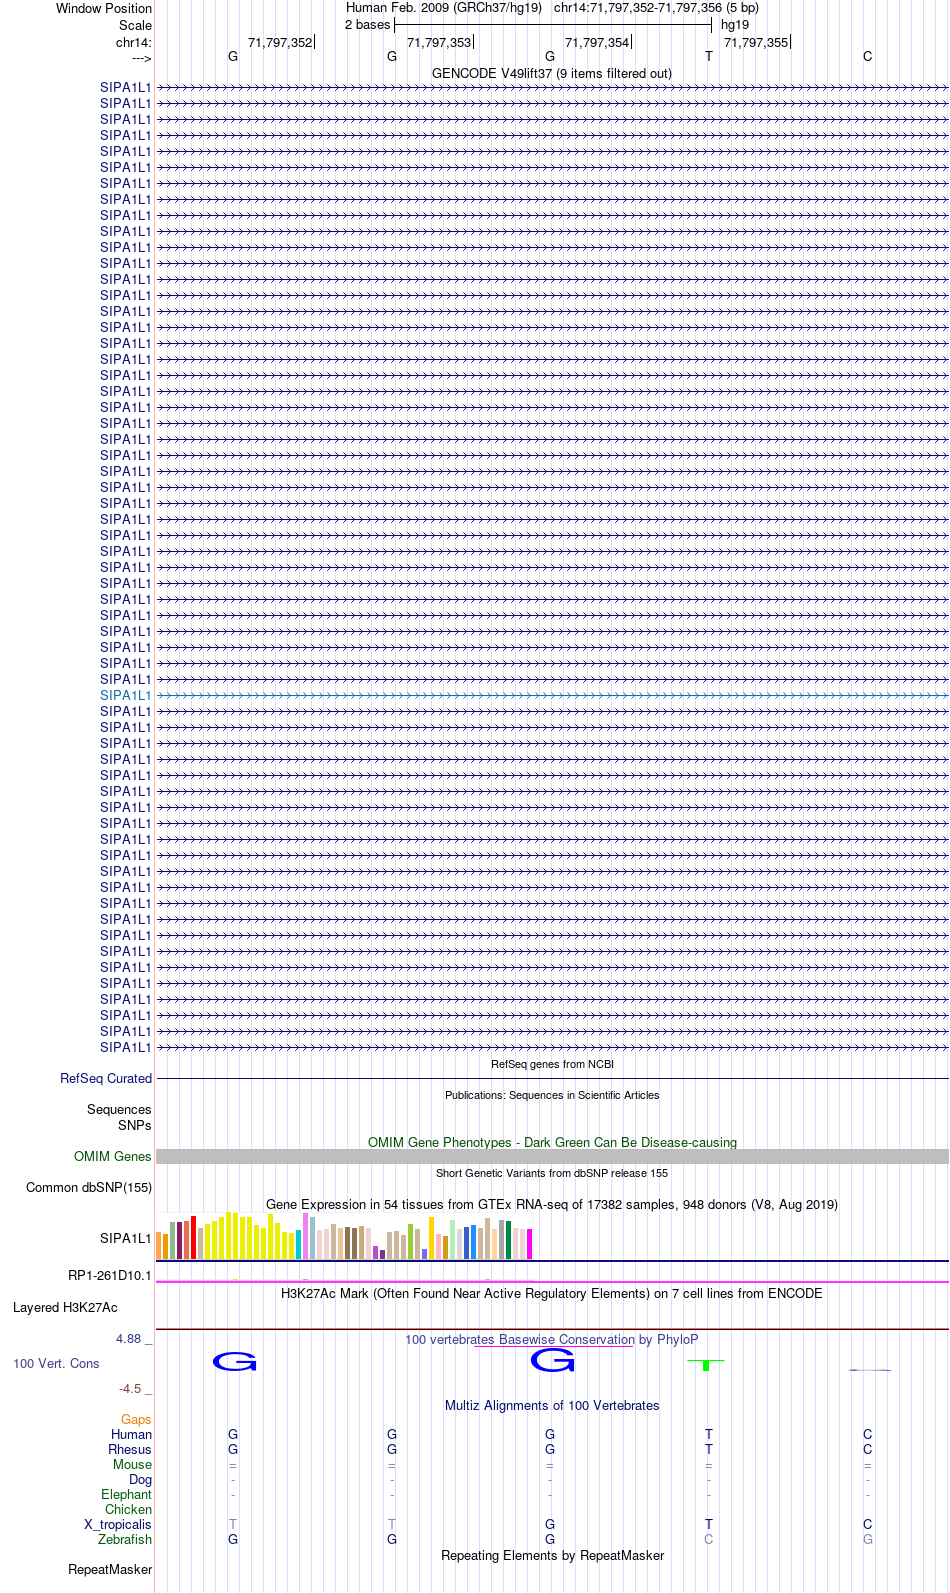950x1593 pixels.
Task: Select the Mouse species label
Action: (132, 1464)
